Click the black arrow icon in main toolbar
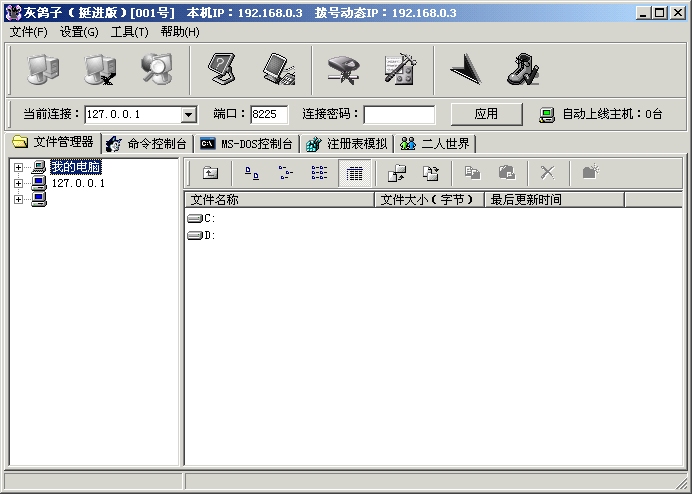 [x=465, y=68]
